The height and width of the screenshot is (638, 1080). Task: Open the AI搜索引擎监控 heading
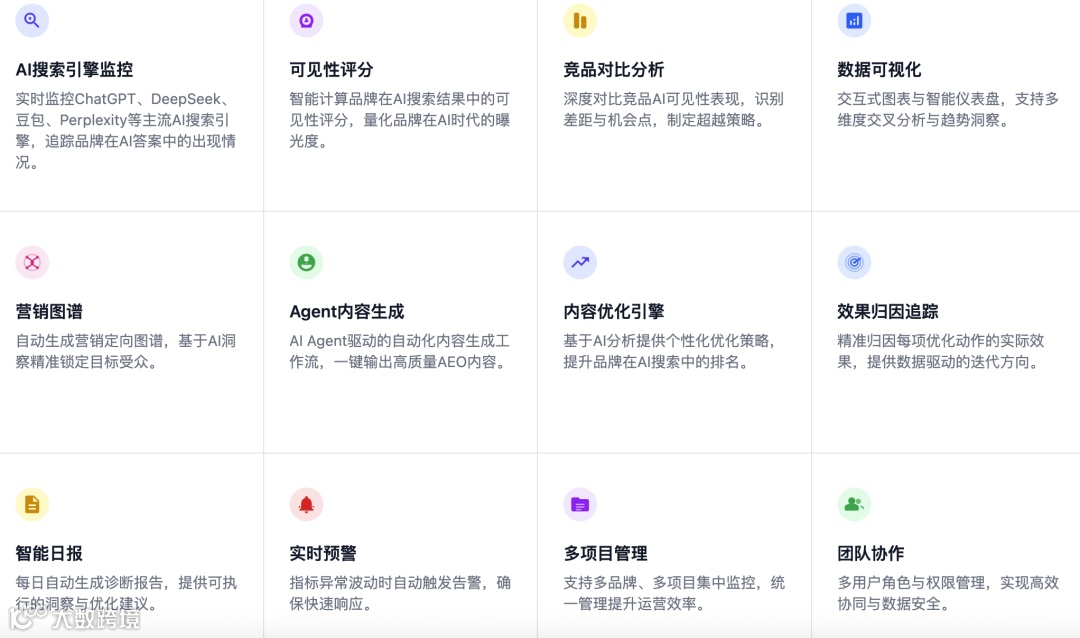74,70
